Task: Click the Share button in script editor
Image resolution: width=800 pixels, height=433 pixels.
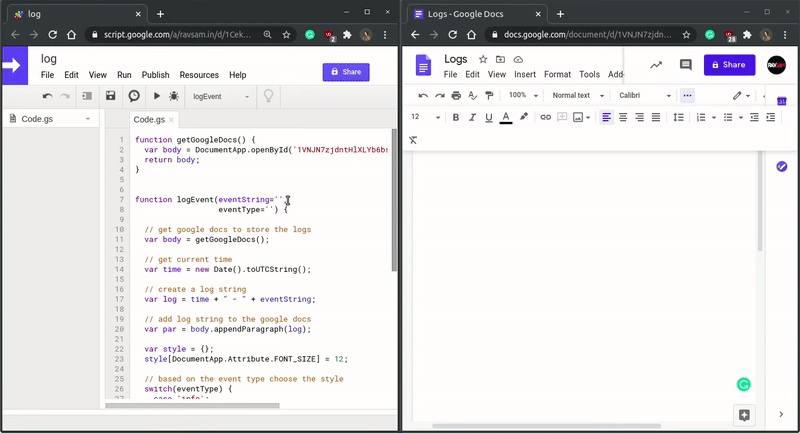Action: point(345,72)
